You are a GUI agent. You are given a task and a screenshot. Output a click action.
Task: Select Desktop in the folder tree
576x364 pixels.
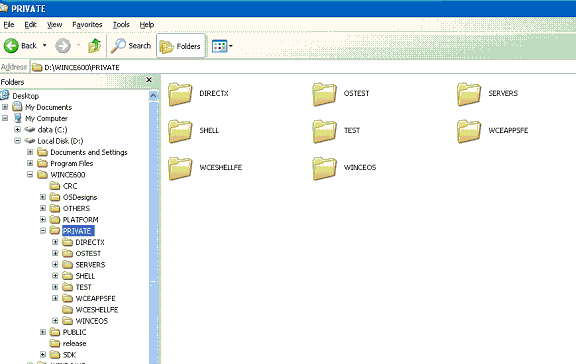(x=26, y=96)
